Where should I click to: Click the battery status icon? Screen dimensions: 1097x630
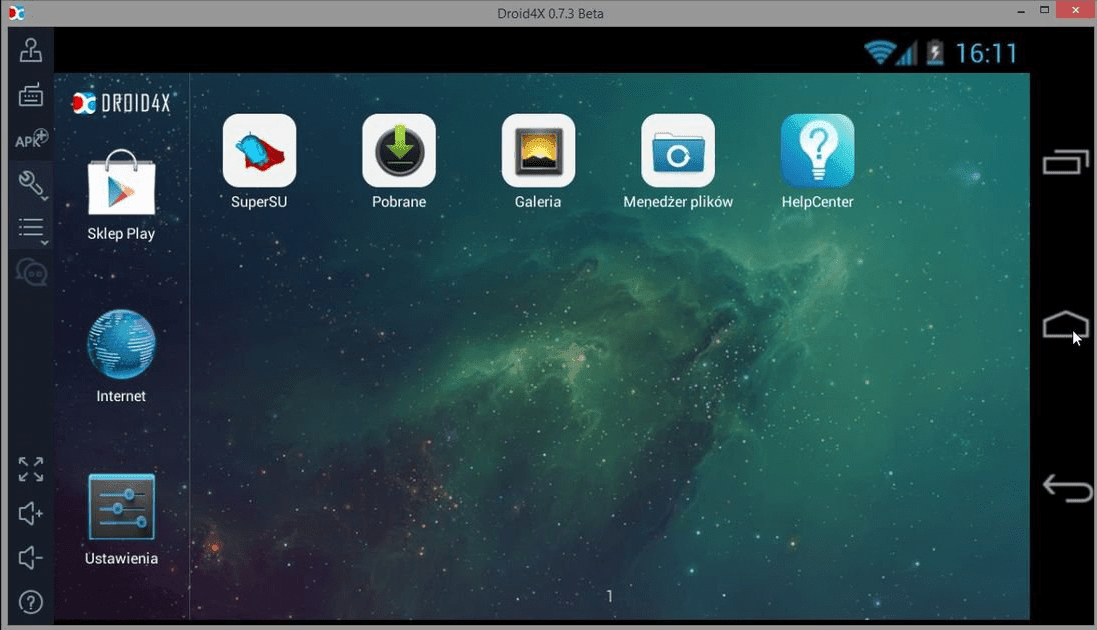[935, 52]
